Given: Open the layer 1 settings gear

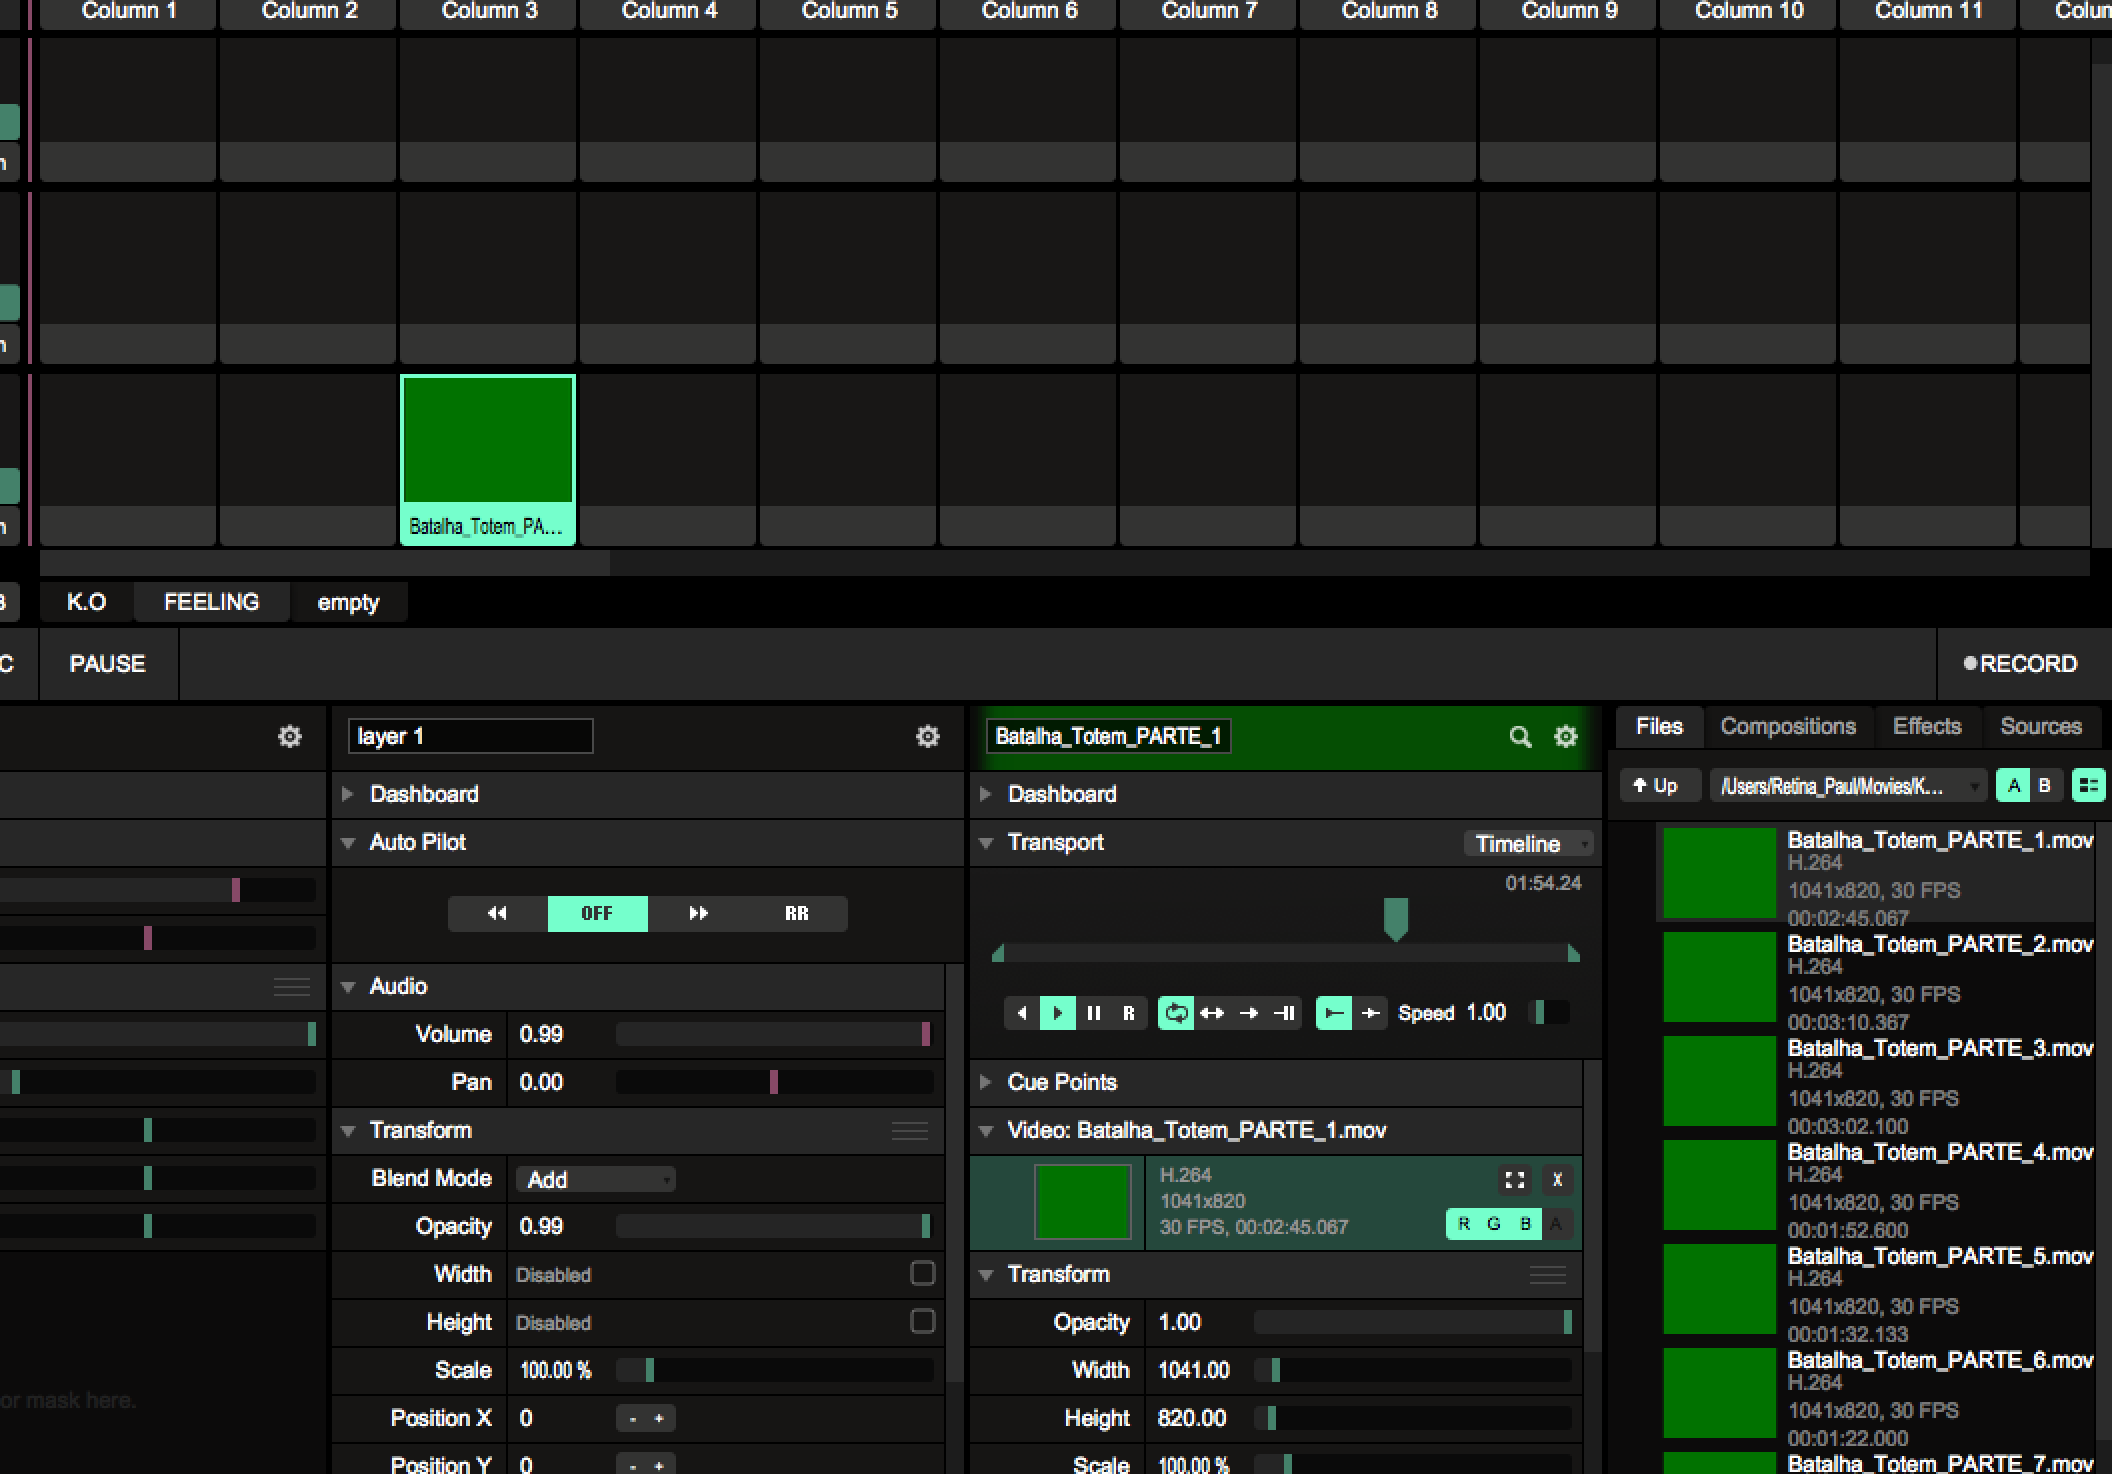Looking at the screenshot, I should pyautogui.click(x=928, y=737).
